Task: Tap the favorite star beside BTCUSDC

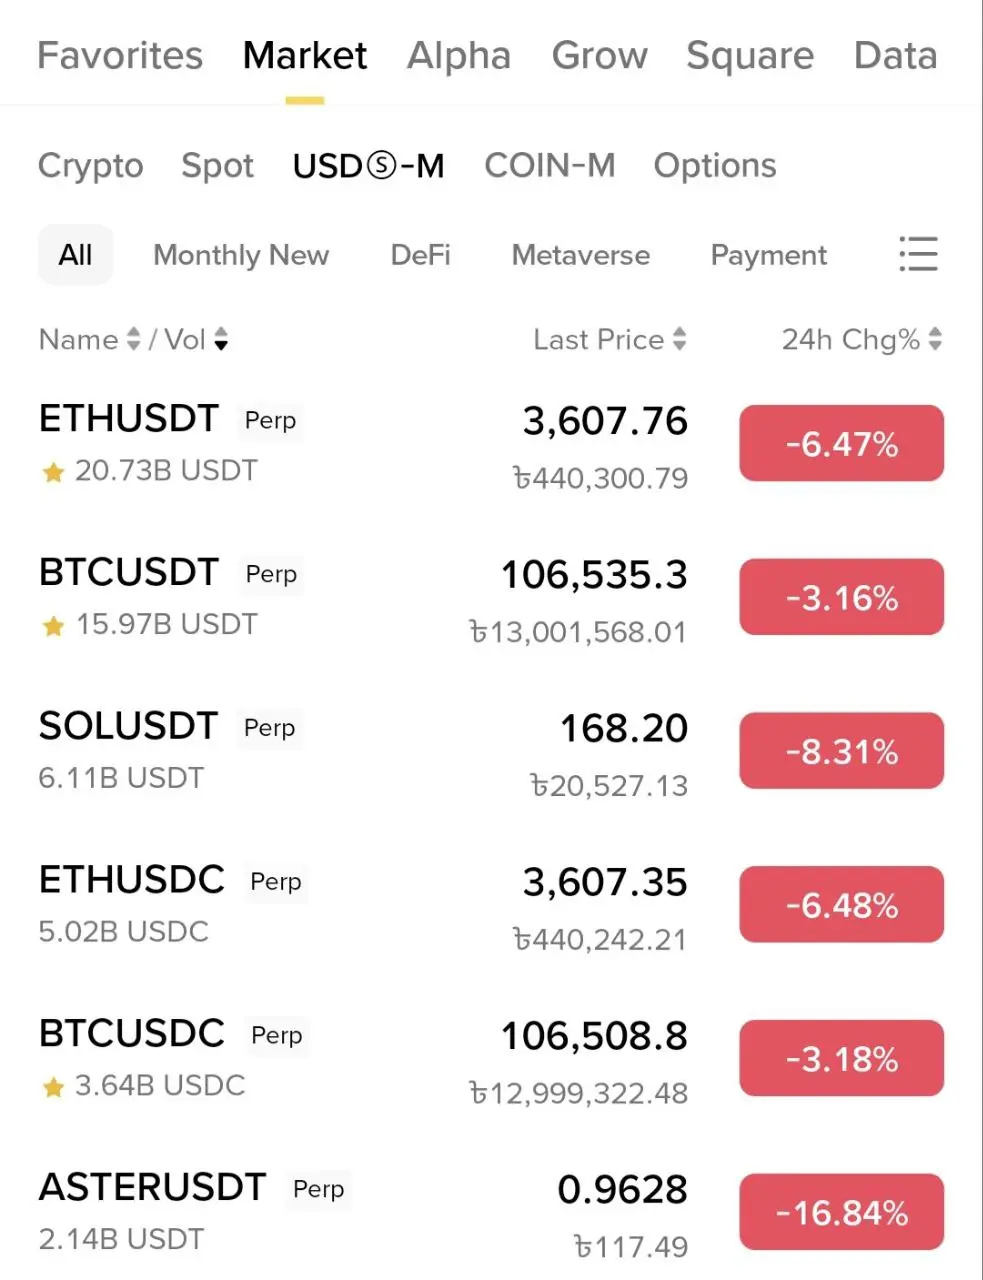Action: (53, 1087)
